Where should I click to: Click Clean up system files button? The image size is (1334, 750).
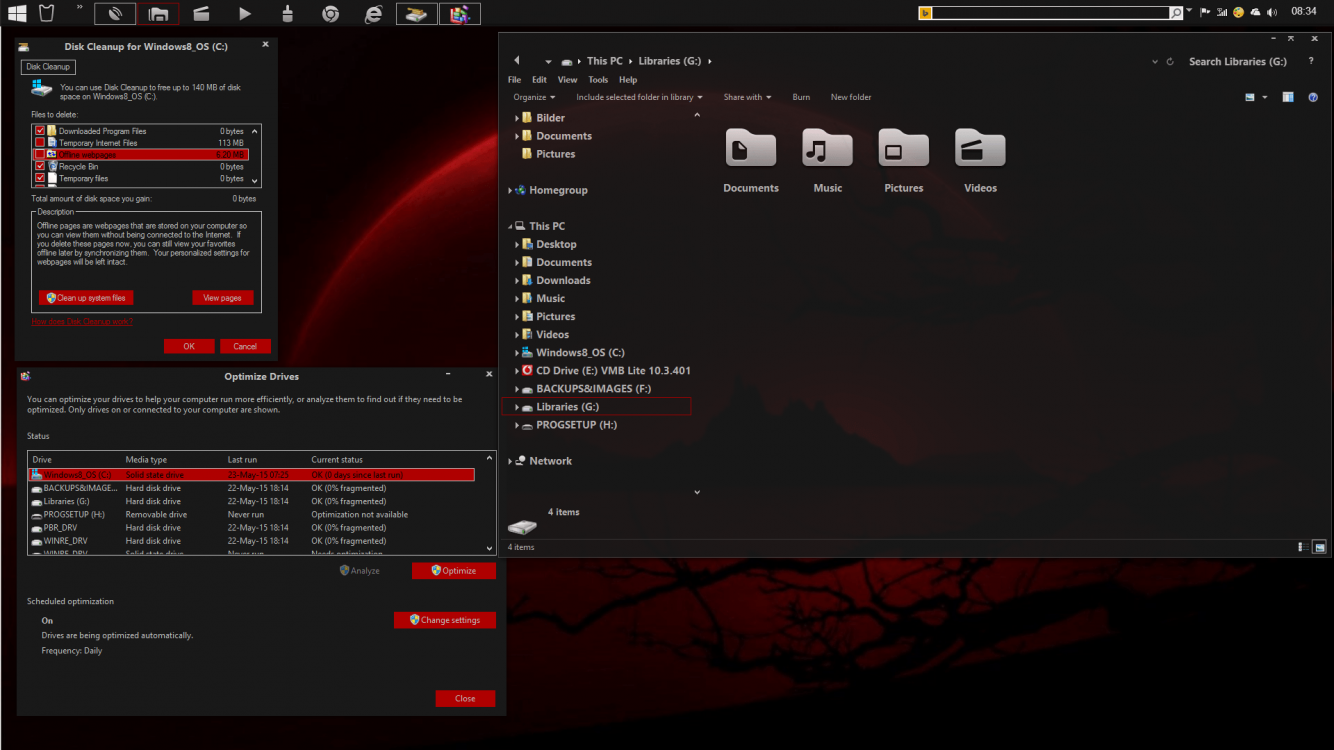point(86,298)
